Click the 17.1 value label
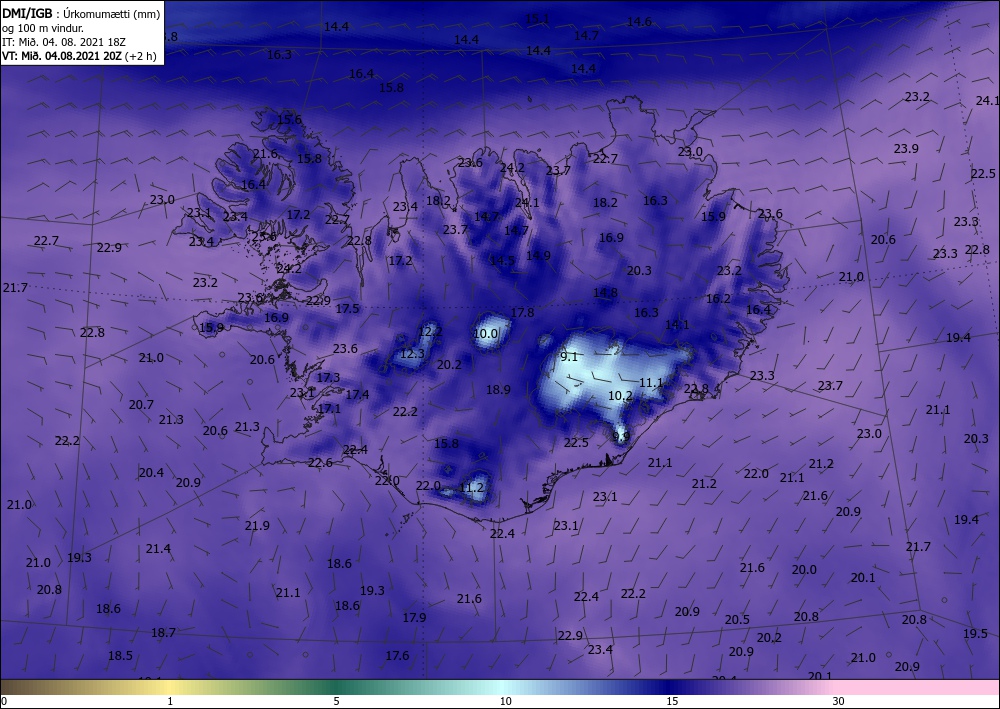This screenshot has width=1000, height=709. (x=329, y=409)
